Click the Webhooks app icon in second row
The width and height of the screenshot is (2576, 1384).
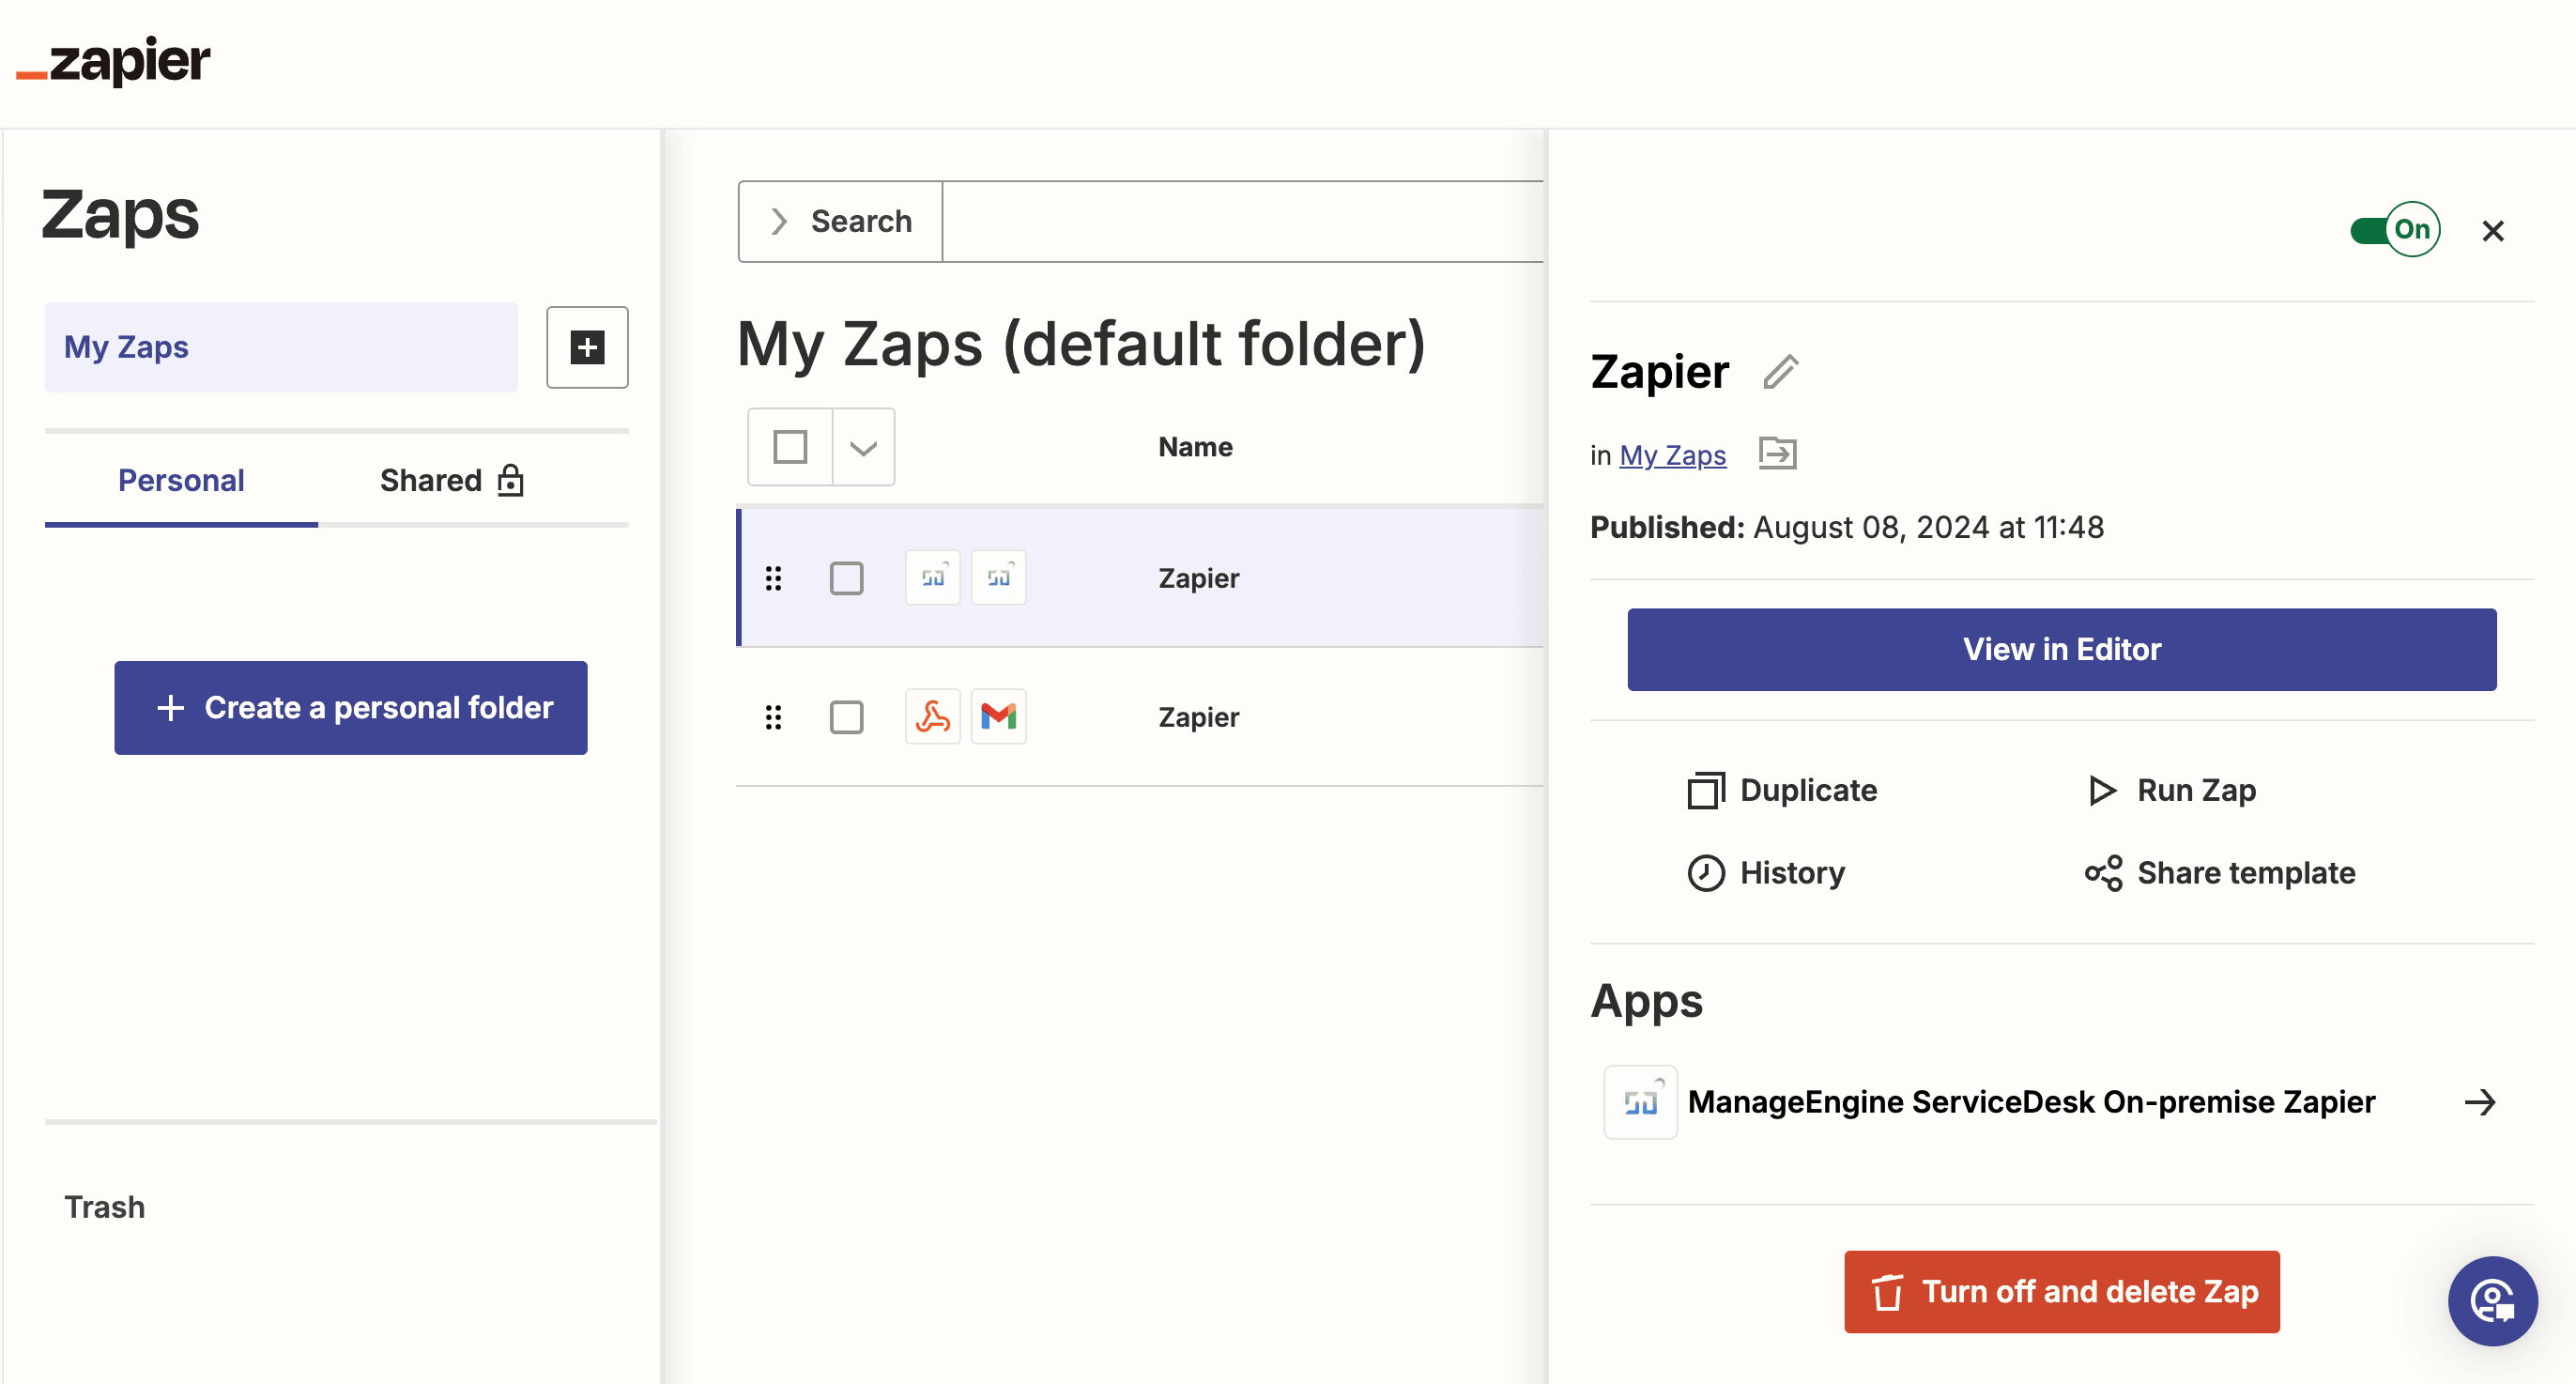point(933,716)
